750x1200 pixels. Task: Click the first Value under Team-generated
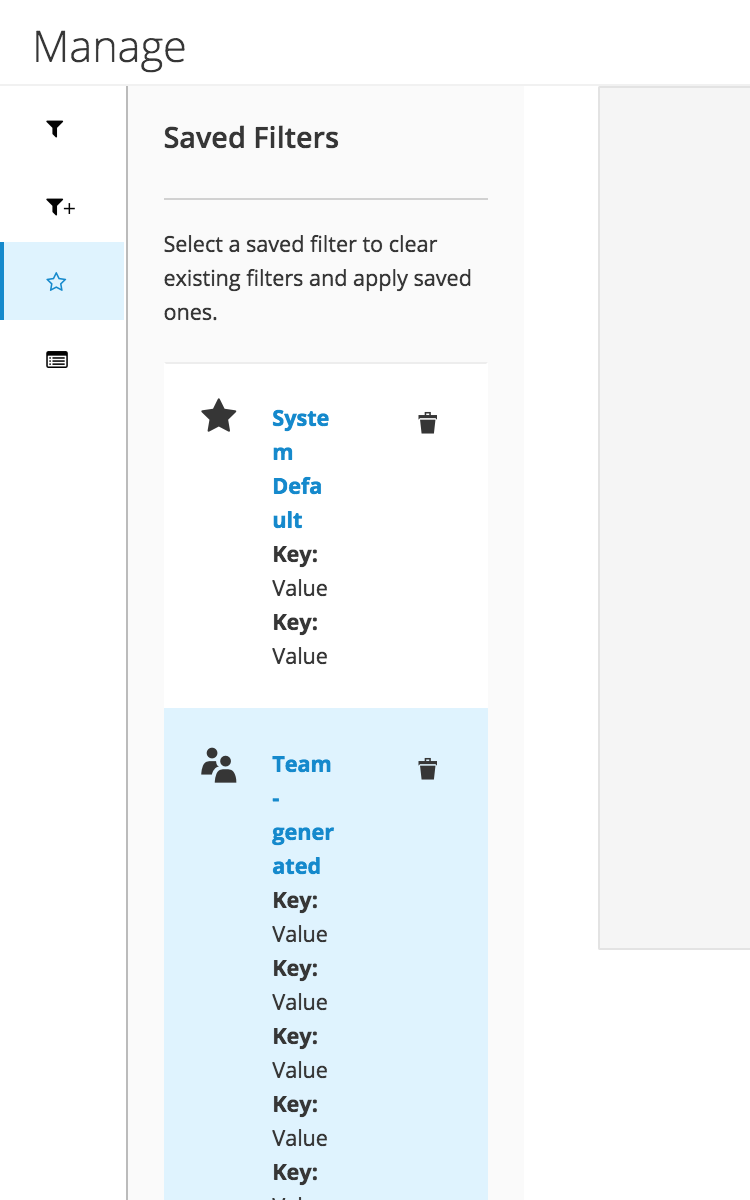tap(300, 934)
